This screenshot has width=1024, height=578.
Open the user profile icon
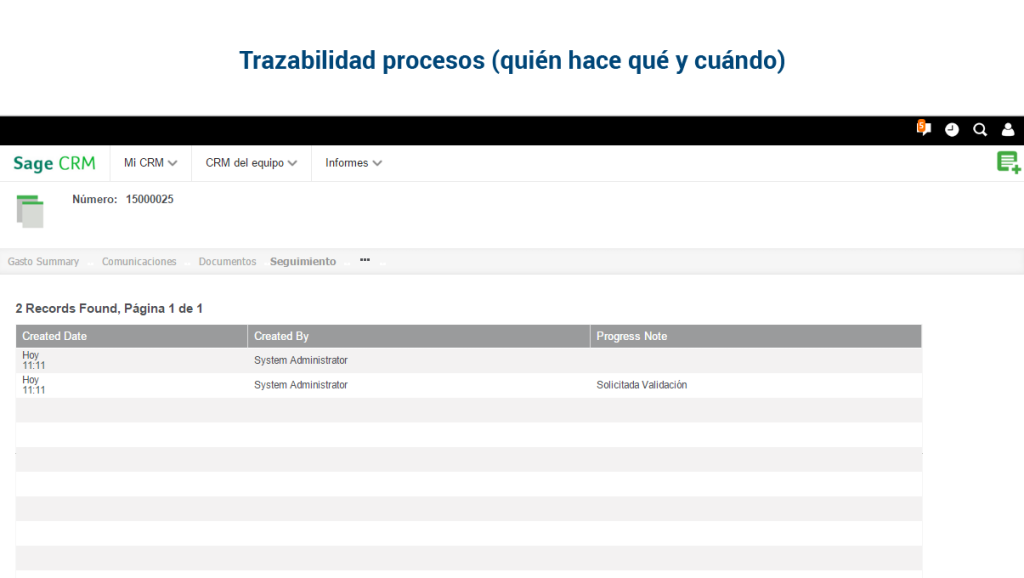point(1007,129)
